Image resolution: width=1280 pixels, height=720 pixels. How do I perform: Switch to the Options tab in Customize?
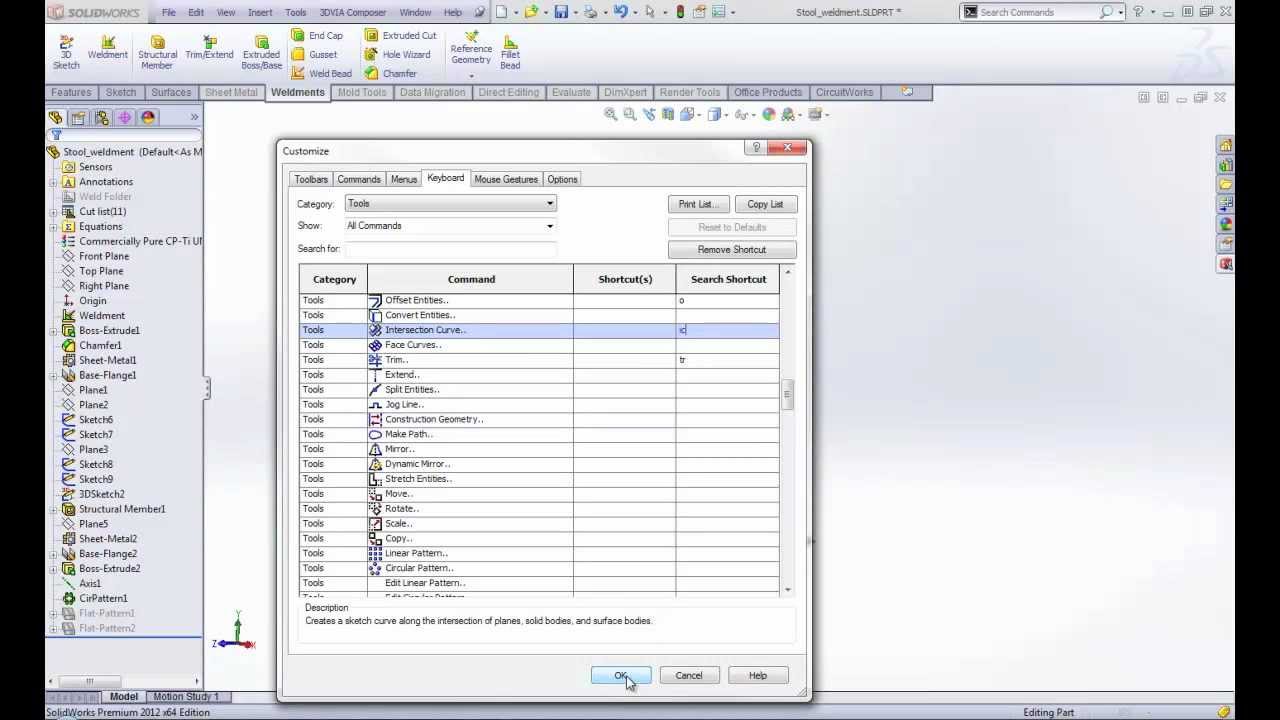(x=562, y=179)
